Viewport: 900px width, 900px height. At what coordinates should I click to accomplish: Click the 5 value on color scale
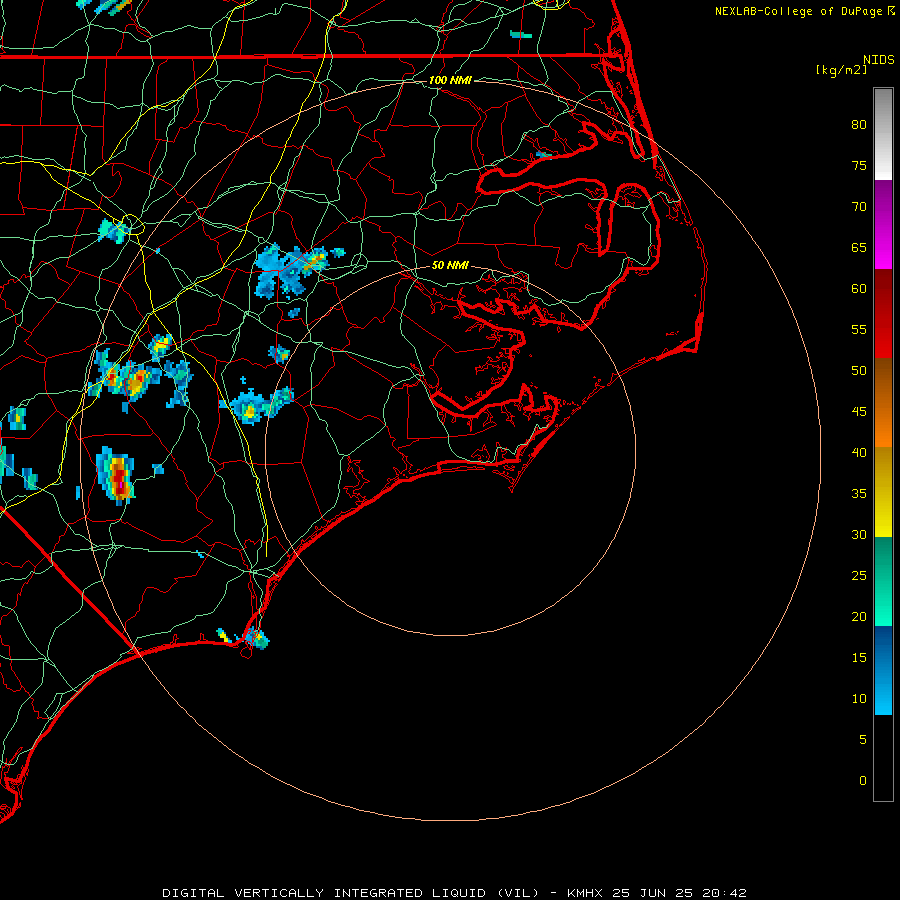(x=863, y=740)
